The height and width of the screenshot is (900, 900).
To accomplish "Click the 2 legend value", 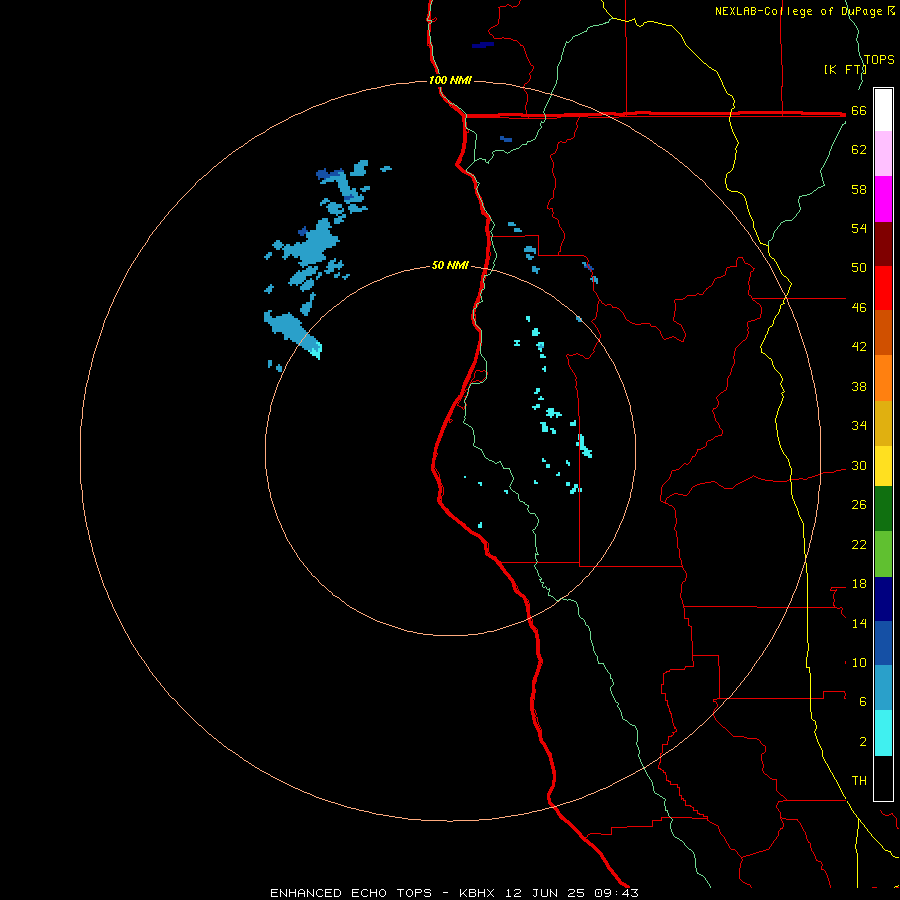I will click(x=863, y=742).
